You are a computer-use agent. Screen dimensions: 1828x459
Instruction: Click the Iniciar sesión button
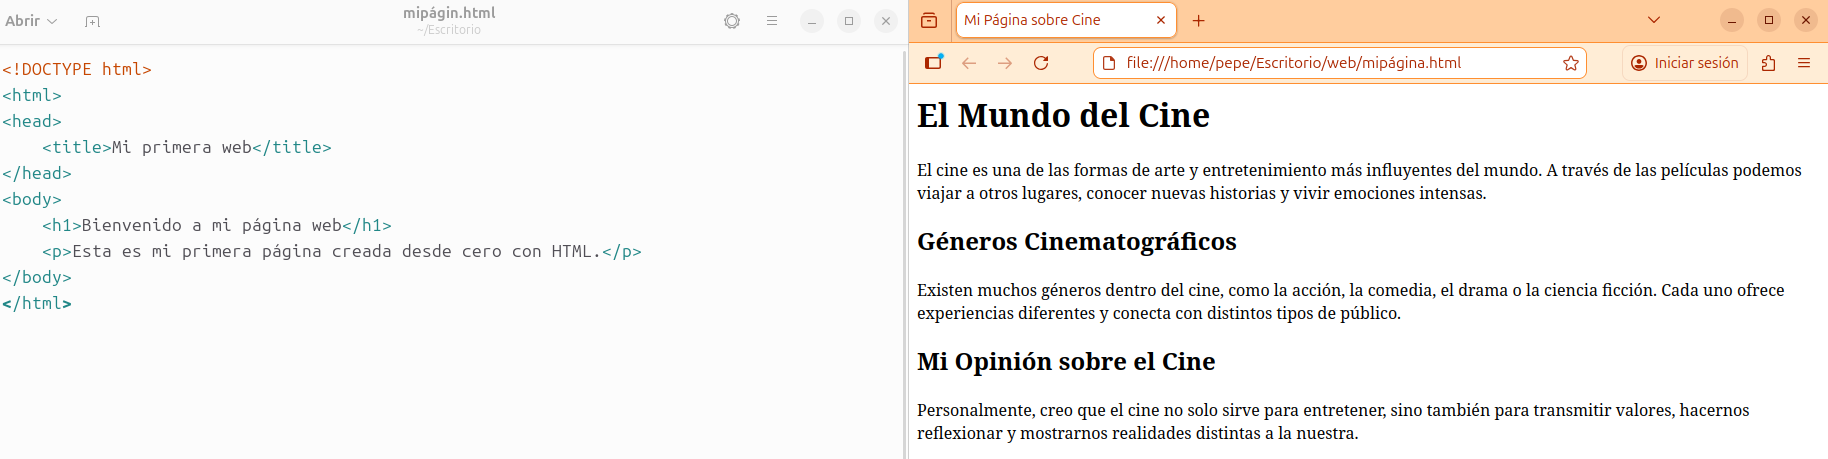1685,63
